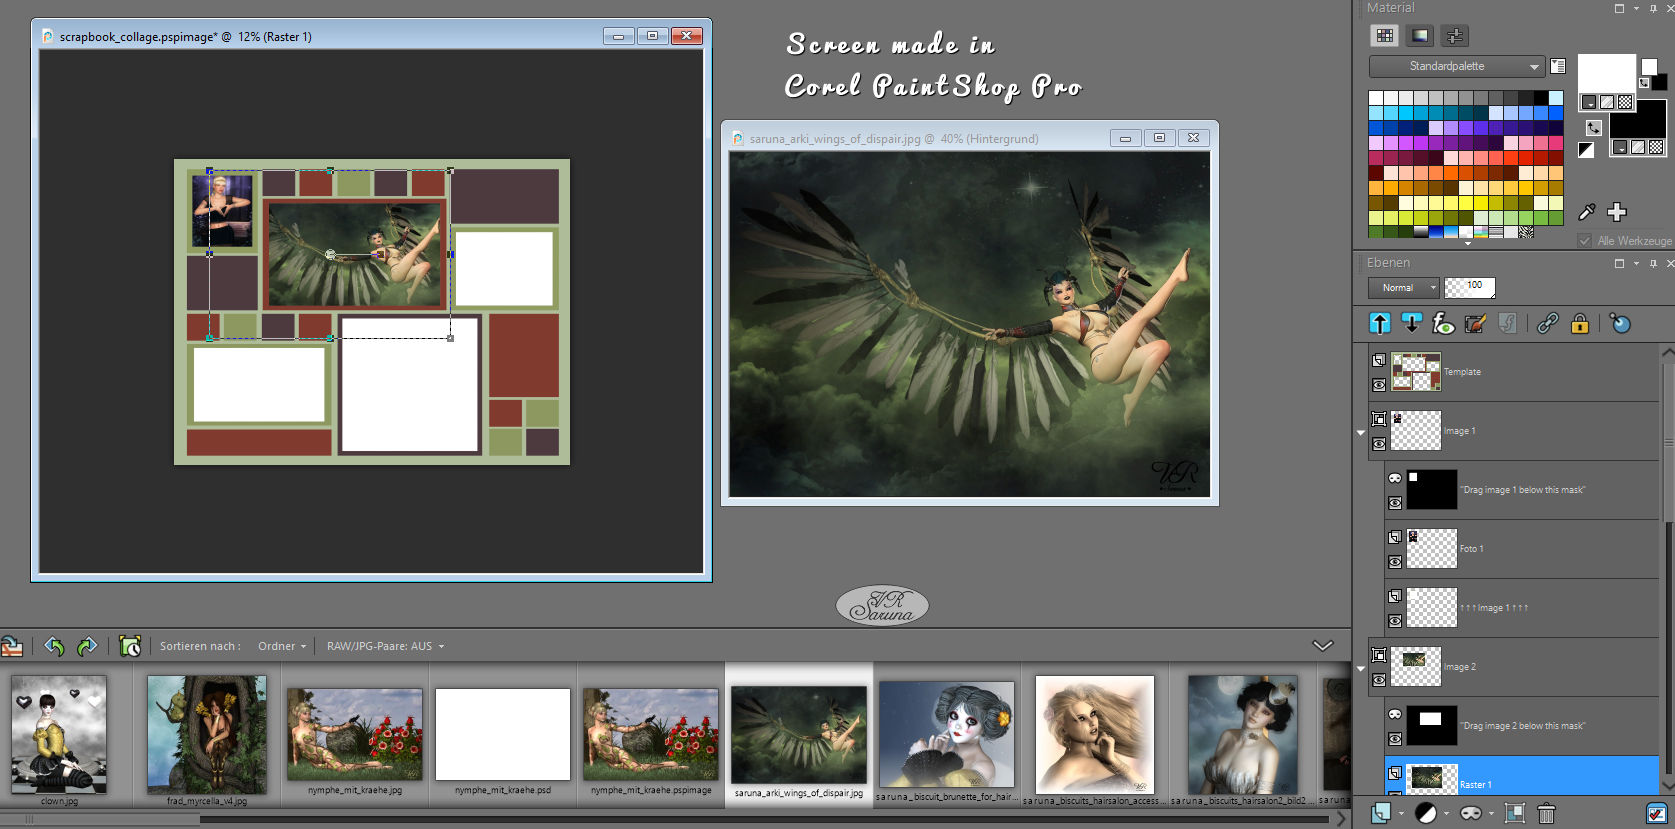Open the layer effects button
The height and width of the screenshot is (829, 1675).
click(1443, 323)
